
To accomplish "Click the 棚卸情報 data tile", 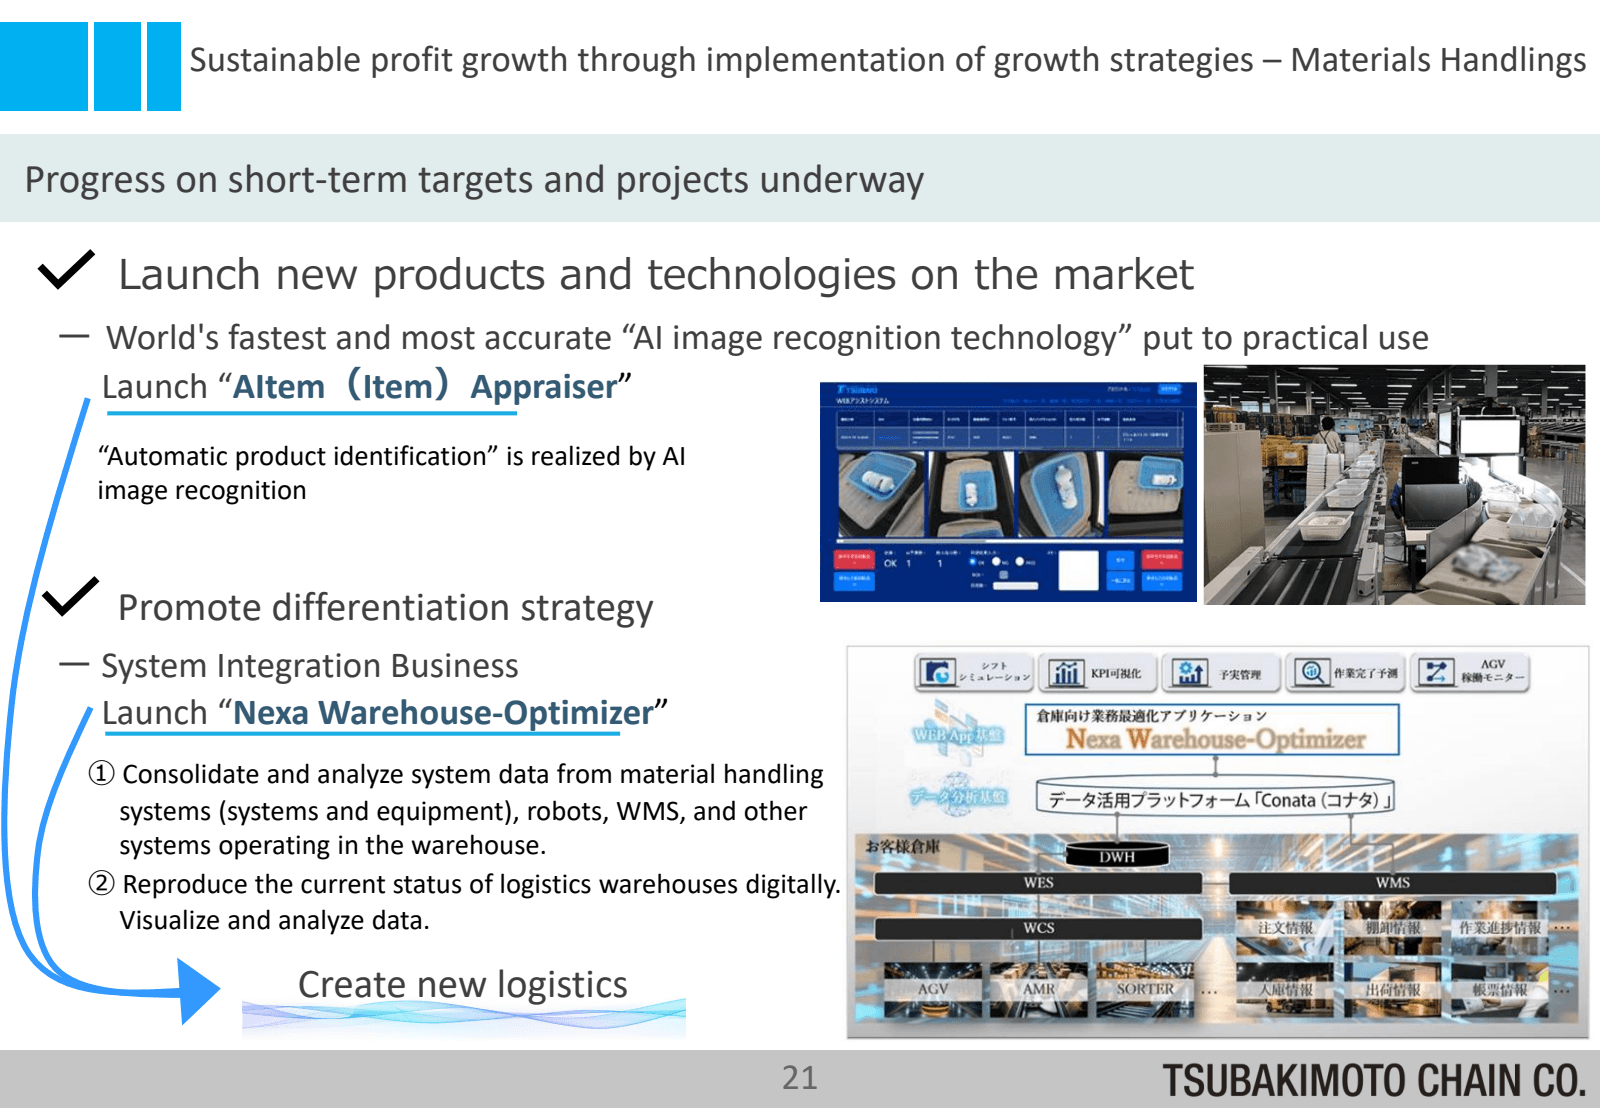I will [1393, 927].
